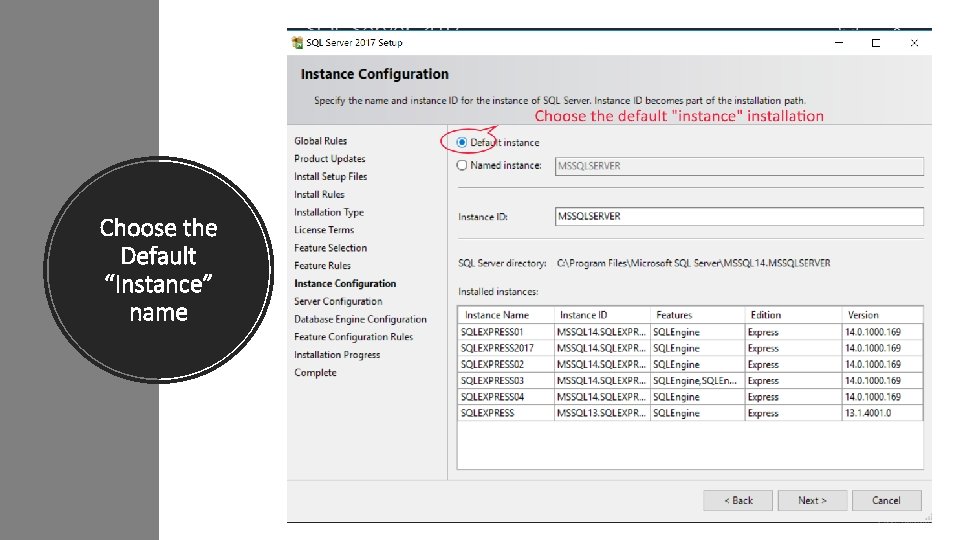Select the Product Updates step
This screenshot has width=960, height=540.
tap(329, 159)
